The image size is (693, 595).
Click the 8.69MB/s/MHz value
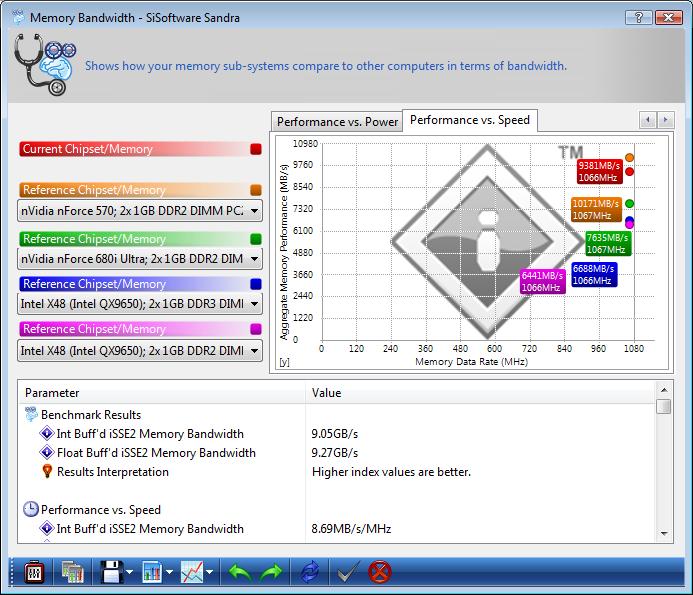tap(351, 529)
